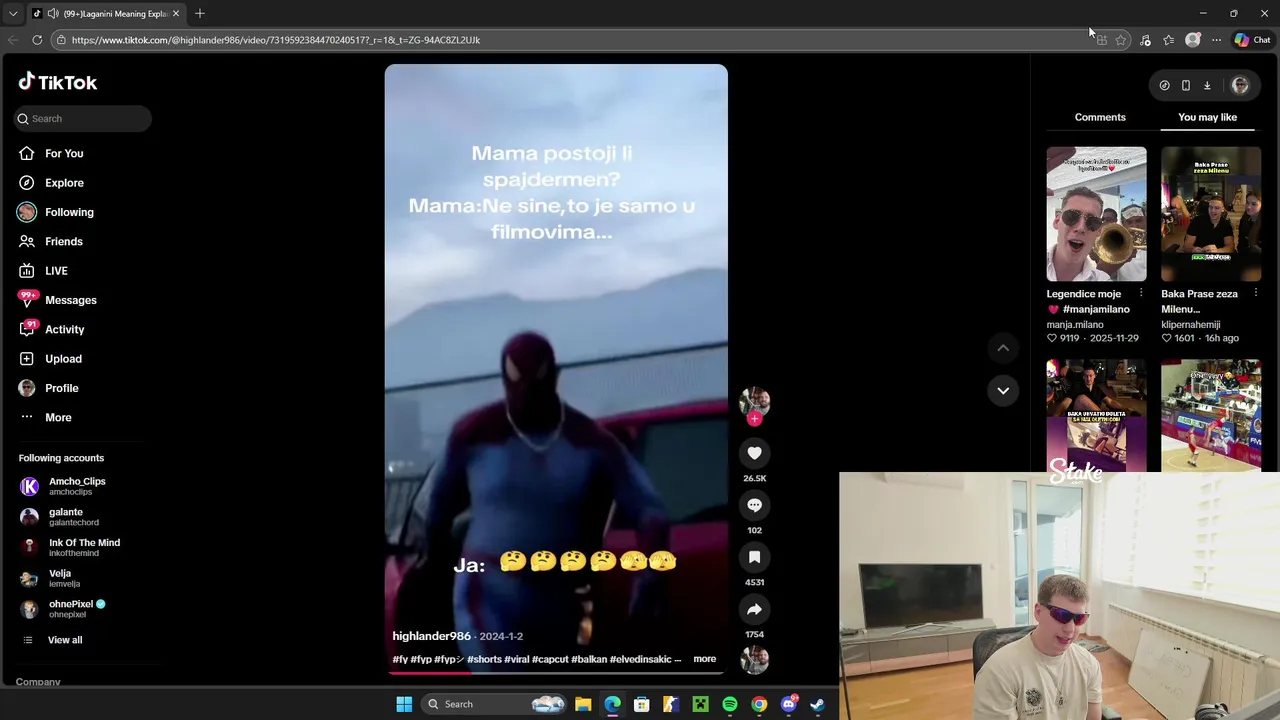Open the highlander986 username link

(431, 636)
